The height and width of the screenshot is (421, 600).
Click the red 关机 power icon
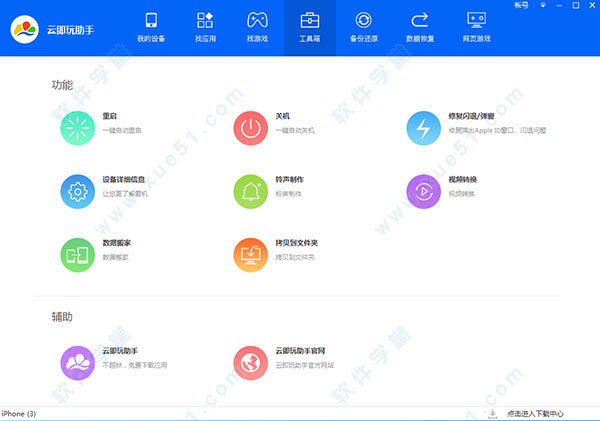click(251, 128)
